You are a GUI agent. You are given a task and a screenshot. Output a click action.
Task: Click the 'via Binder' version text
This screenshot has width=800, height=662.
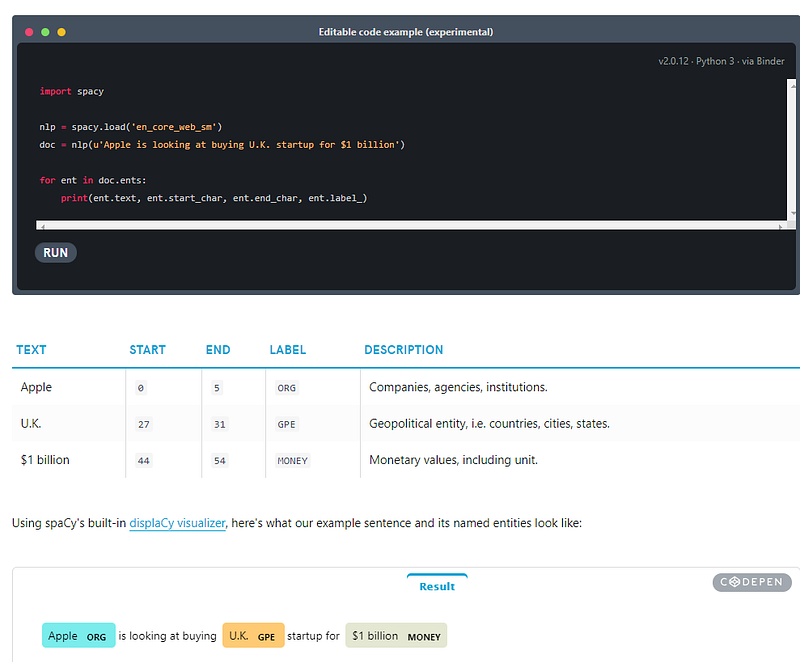click(762, 61)
